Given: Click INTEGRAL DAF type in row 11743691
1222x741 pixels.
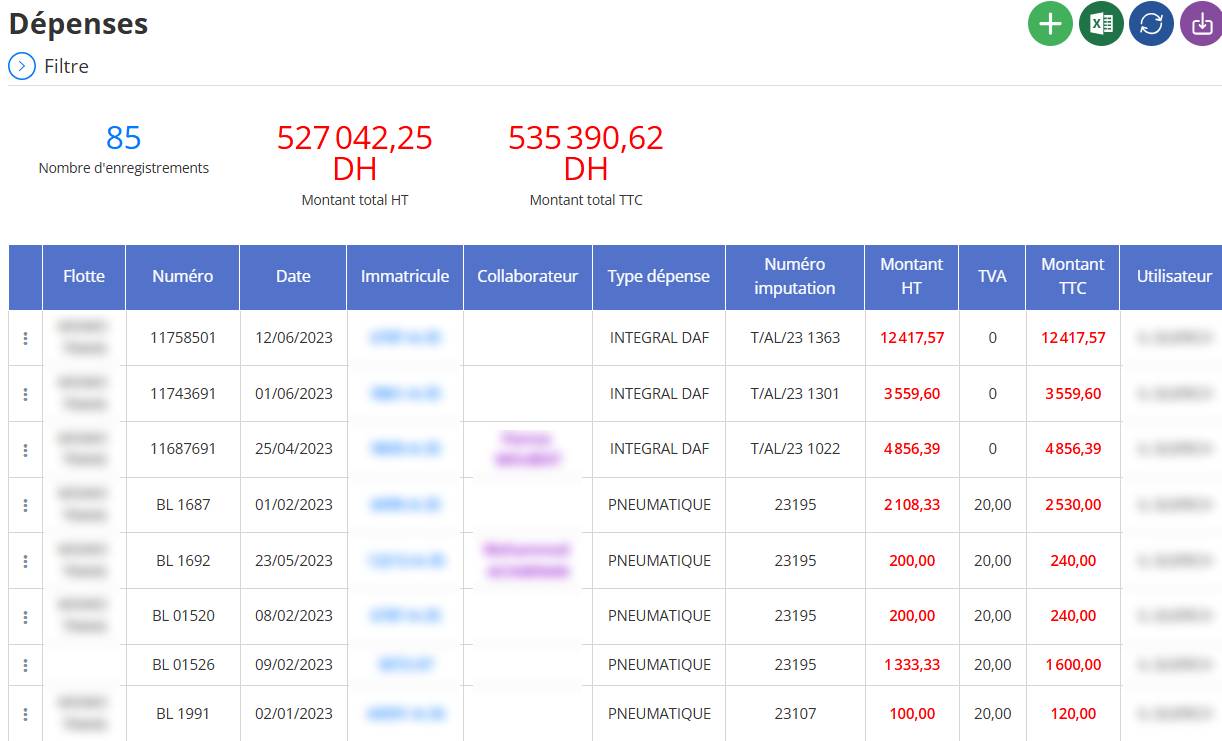Looking at the screenshot, I should pos(659,394).
